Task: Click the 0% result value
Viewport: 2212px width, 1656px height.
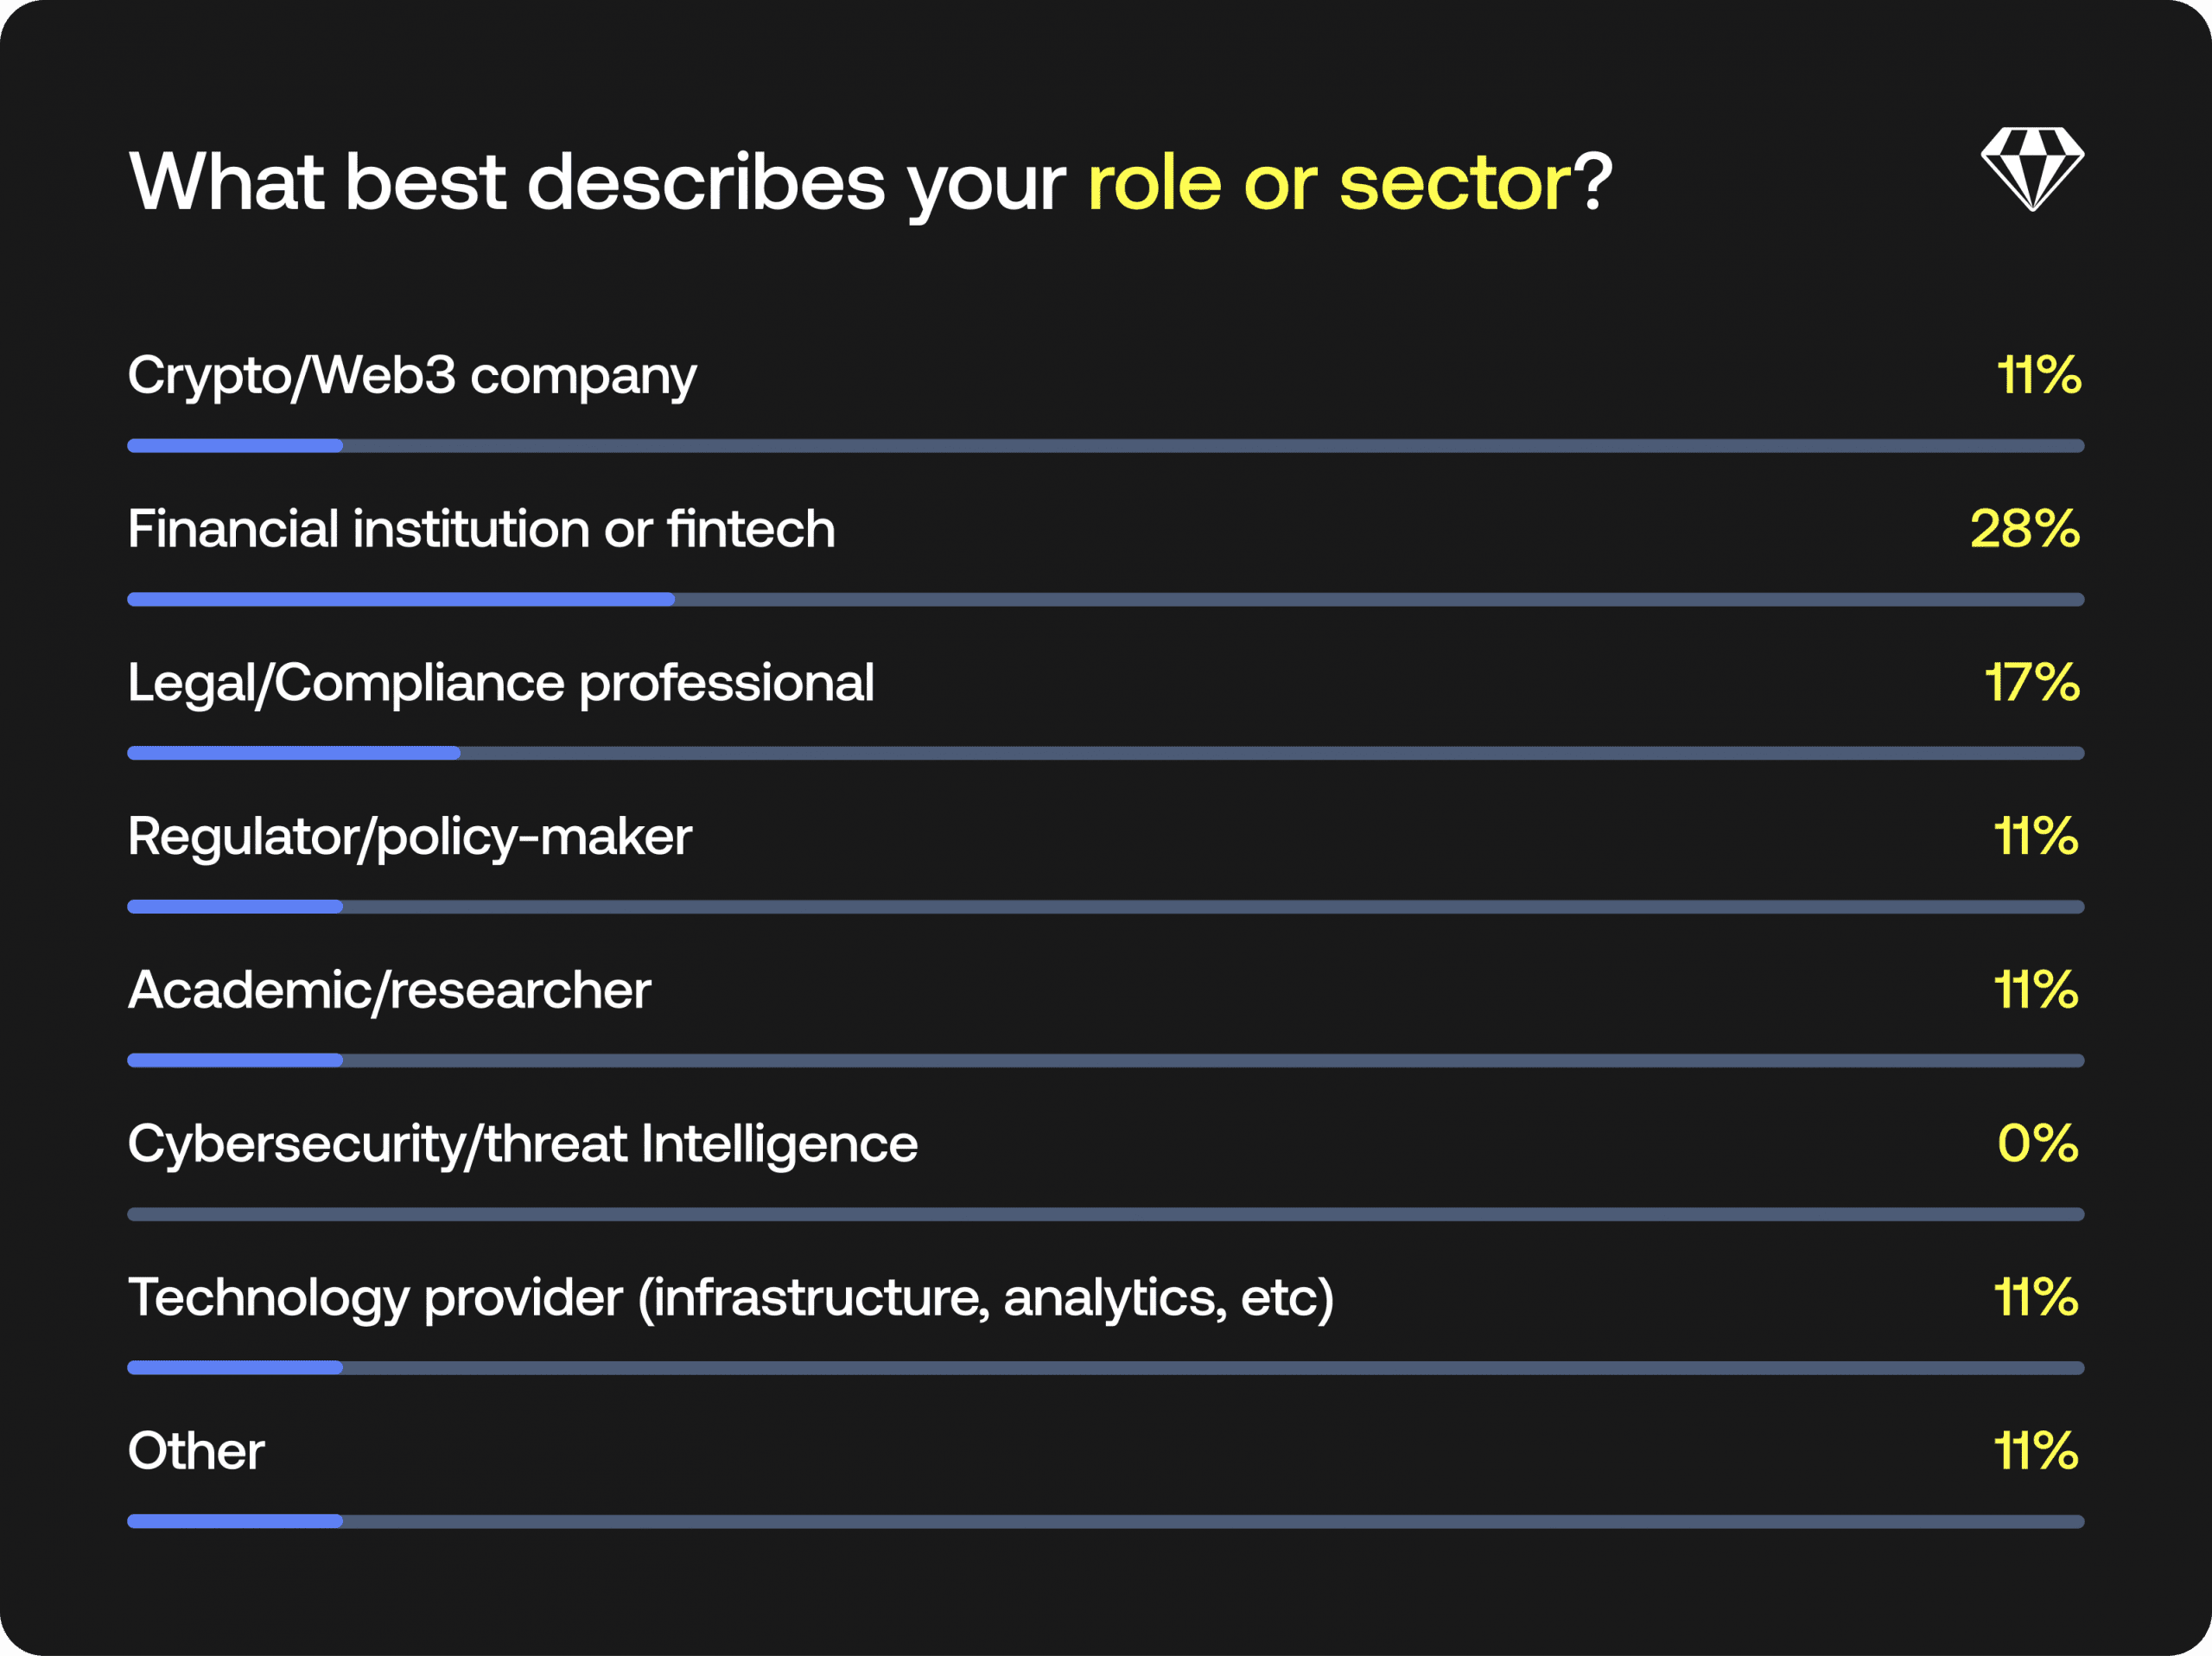Action: click(x=2037, y=1144)
